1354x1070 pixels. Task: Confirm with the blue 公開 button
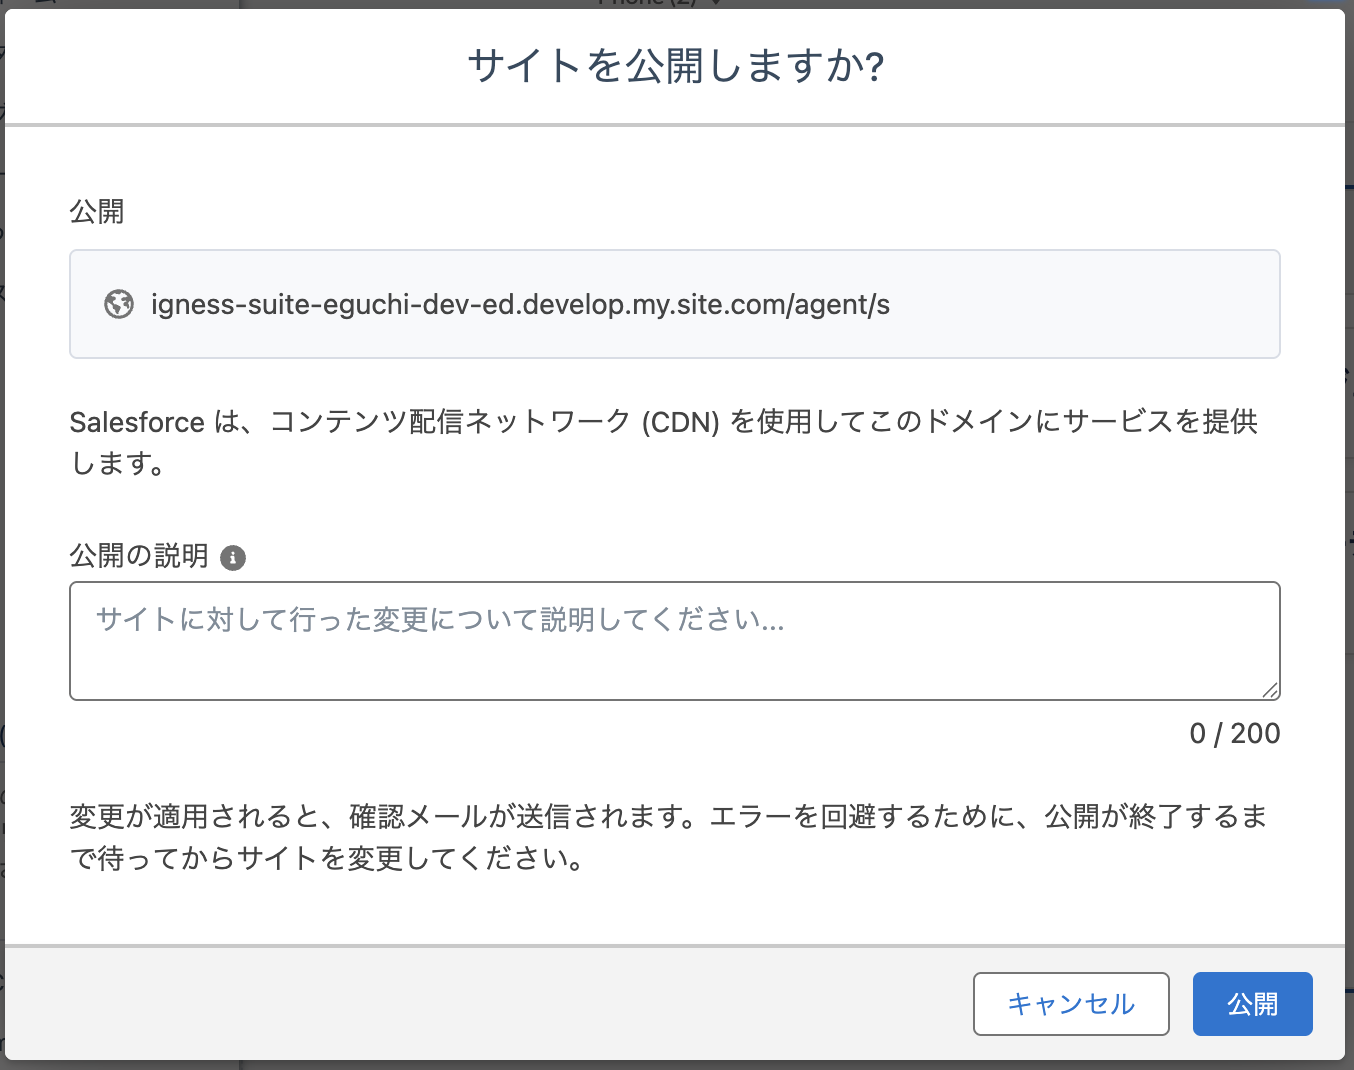[1252, 1004]
